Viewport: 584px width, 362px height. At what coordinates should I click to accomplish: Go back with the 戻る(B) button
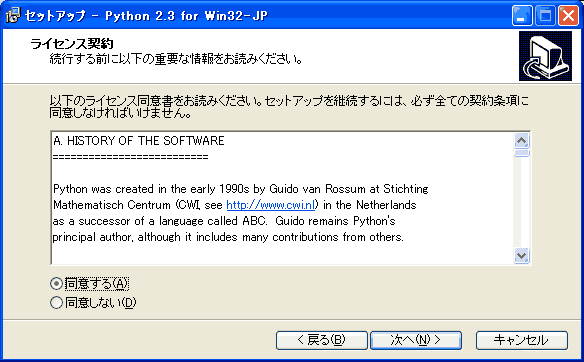(322, 340)
